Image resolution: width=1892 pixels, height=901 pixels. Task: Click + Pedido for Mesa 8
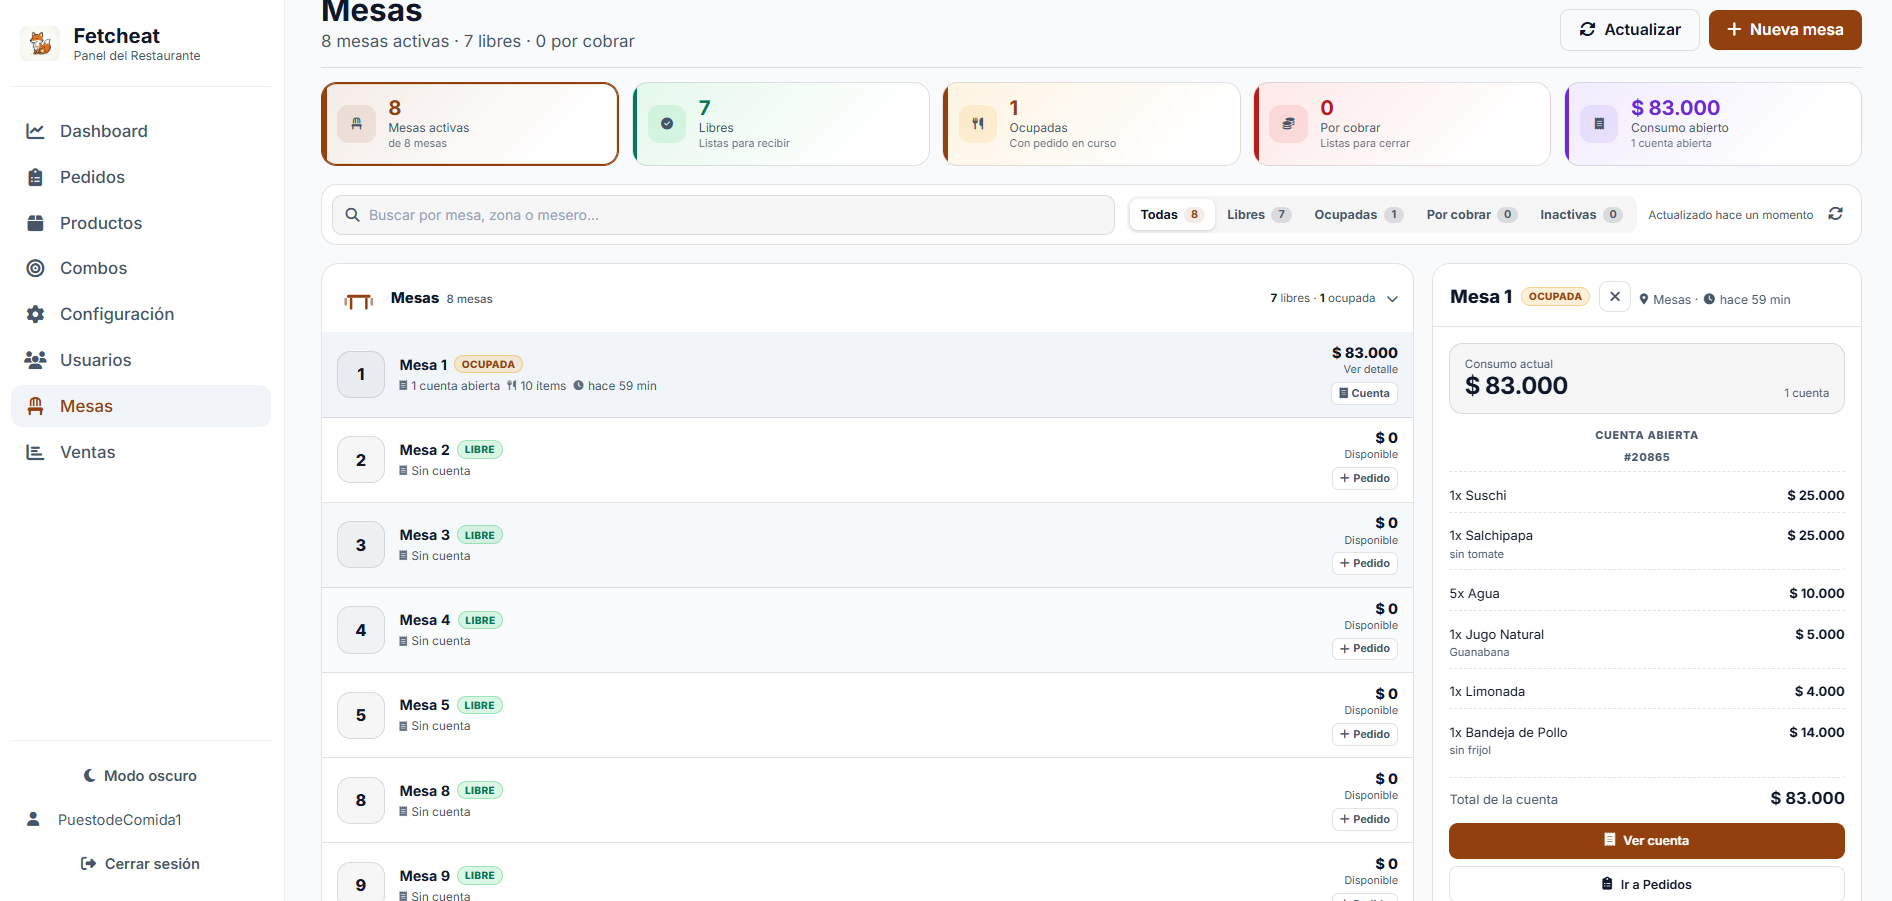[1364, 819]
